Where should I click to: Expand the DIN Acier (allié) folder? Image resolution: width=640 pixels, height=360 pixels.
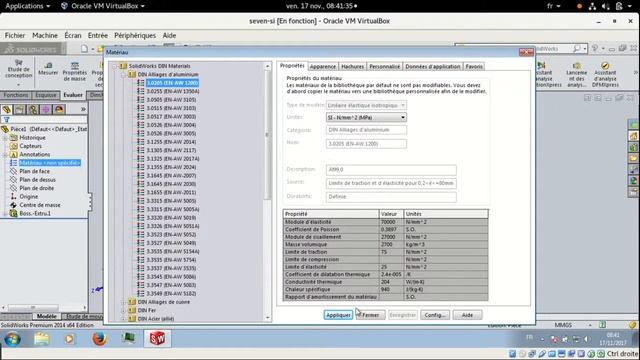[x=124, y=319]
